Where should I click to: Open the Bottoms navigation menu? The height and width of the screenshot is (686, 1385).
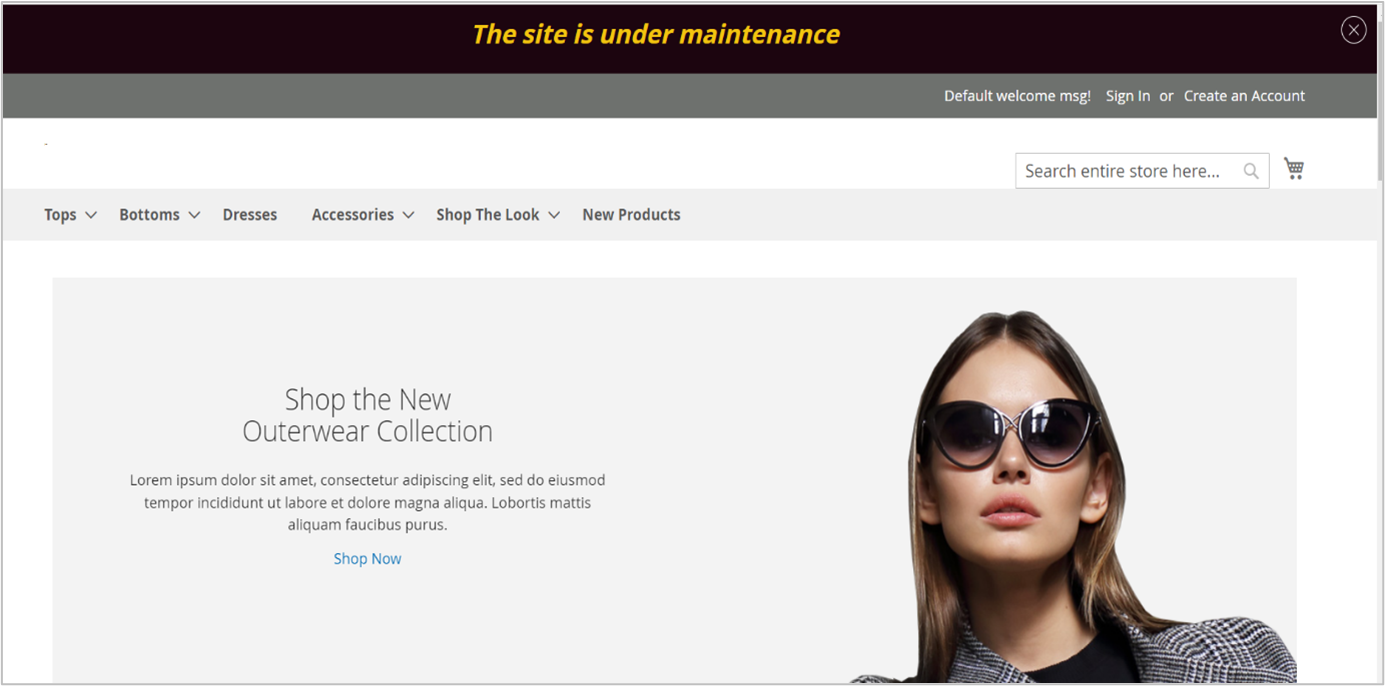click(149, 214)
